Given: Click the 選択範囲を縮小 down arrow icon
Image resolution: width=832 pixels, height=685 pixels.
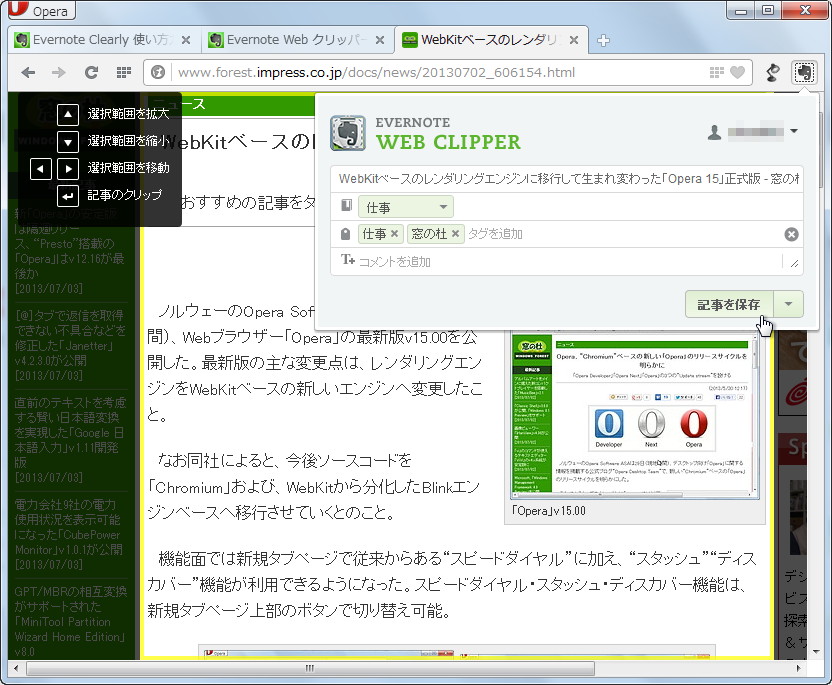Looking at the screenshot, I should point(67,142).
